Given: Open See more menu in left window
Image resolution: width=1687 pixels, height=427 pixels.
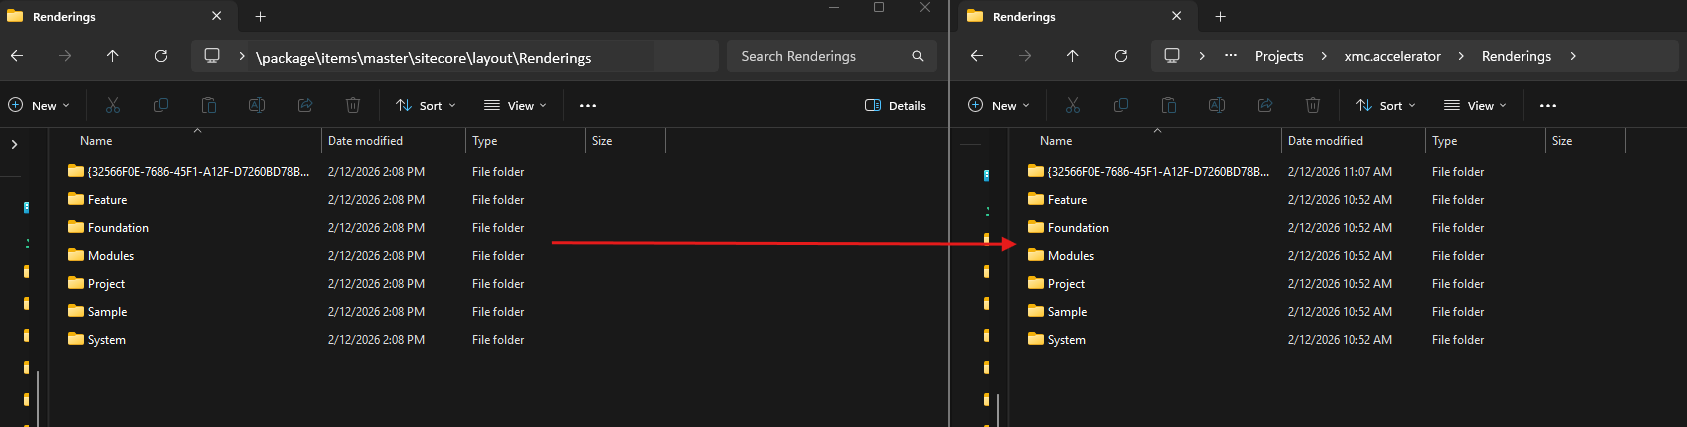Looking at the screenshot, I should coord(588,105).
